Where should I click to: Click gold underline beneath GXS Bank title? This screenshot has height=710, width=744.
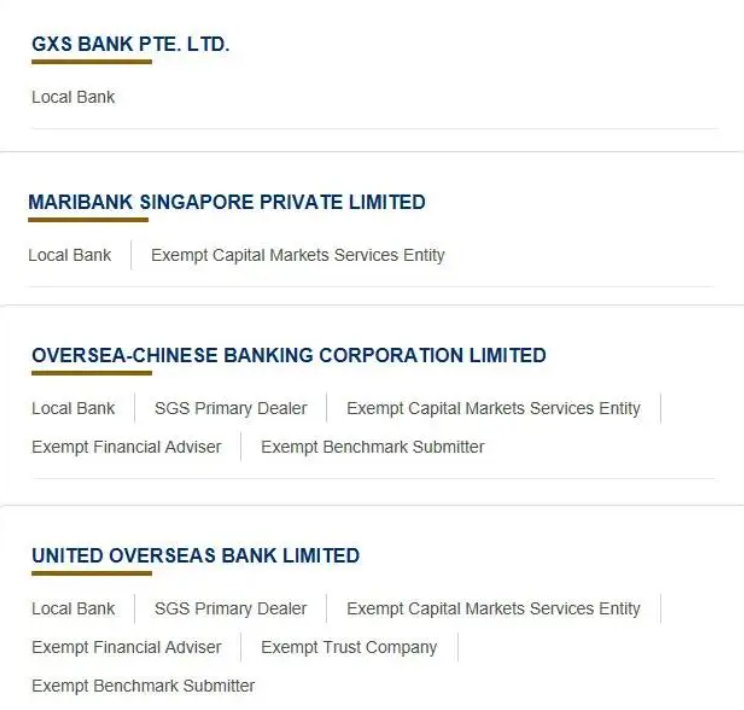coord(91,62)
